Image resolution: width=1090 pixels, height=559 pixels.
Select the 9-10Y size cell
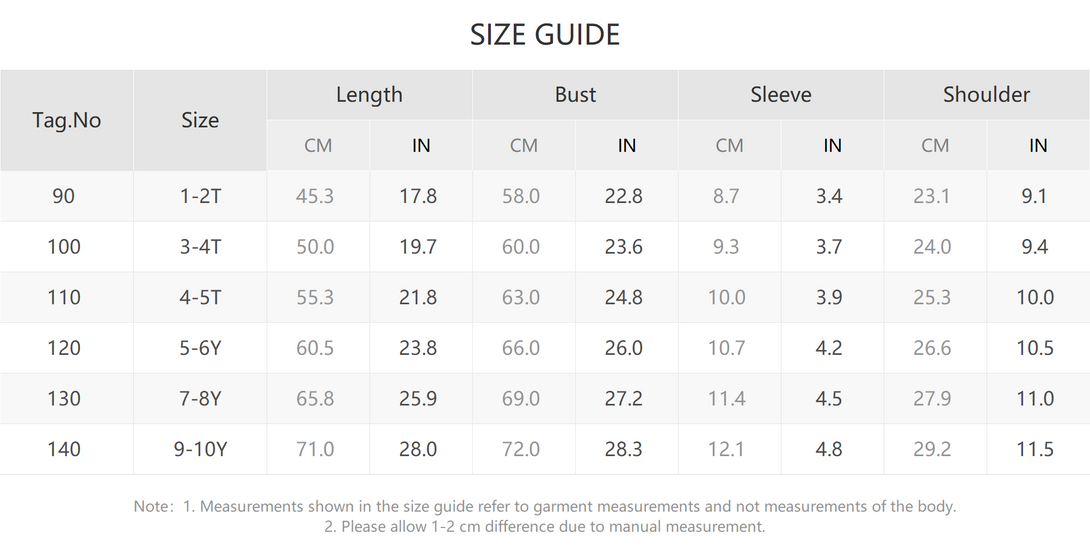[200, 449]
